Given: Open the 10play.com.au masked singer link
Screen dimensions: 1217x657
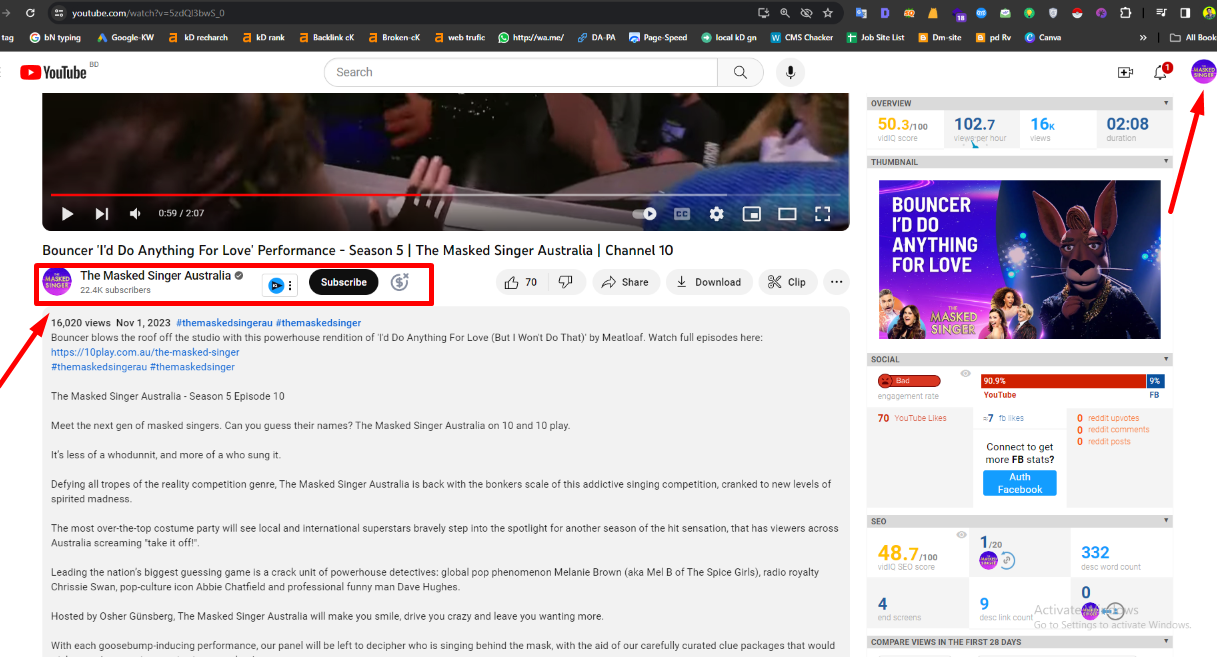Looking at the screenshot, I should 145,352.
